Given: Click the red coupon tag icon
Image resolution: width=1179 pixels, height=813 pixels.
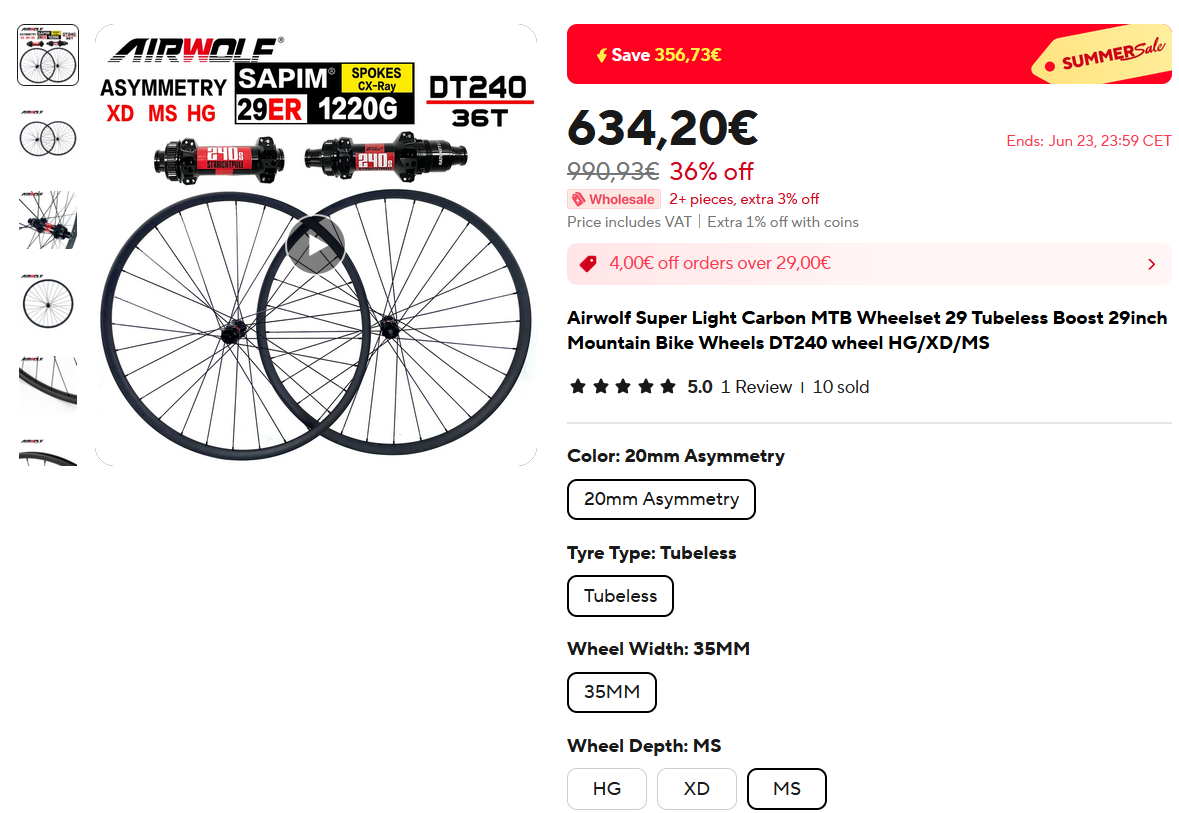Looking at the screenshot, I should point(588,264).
